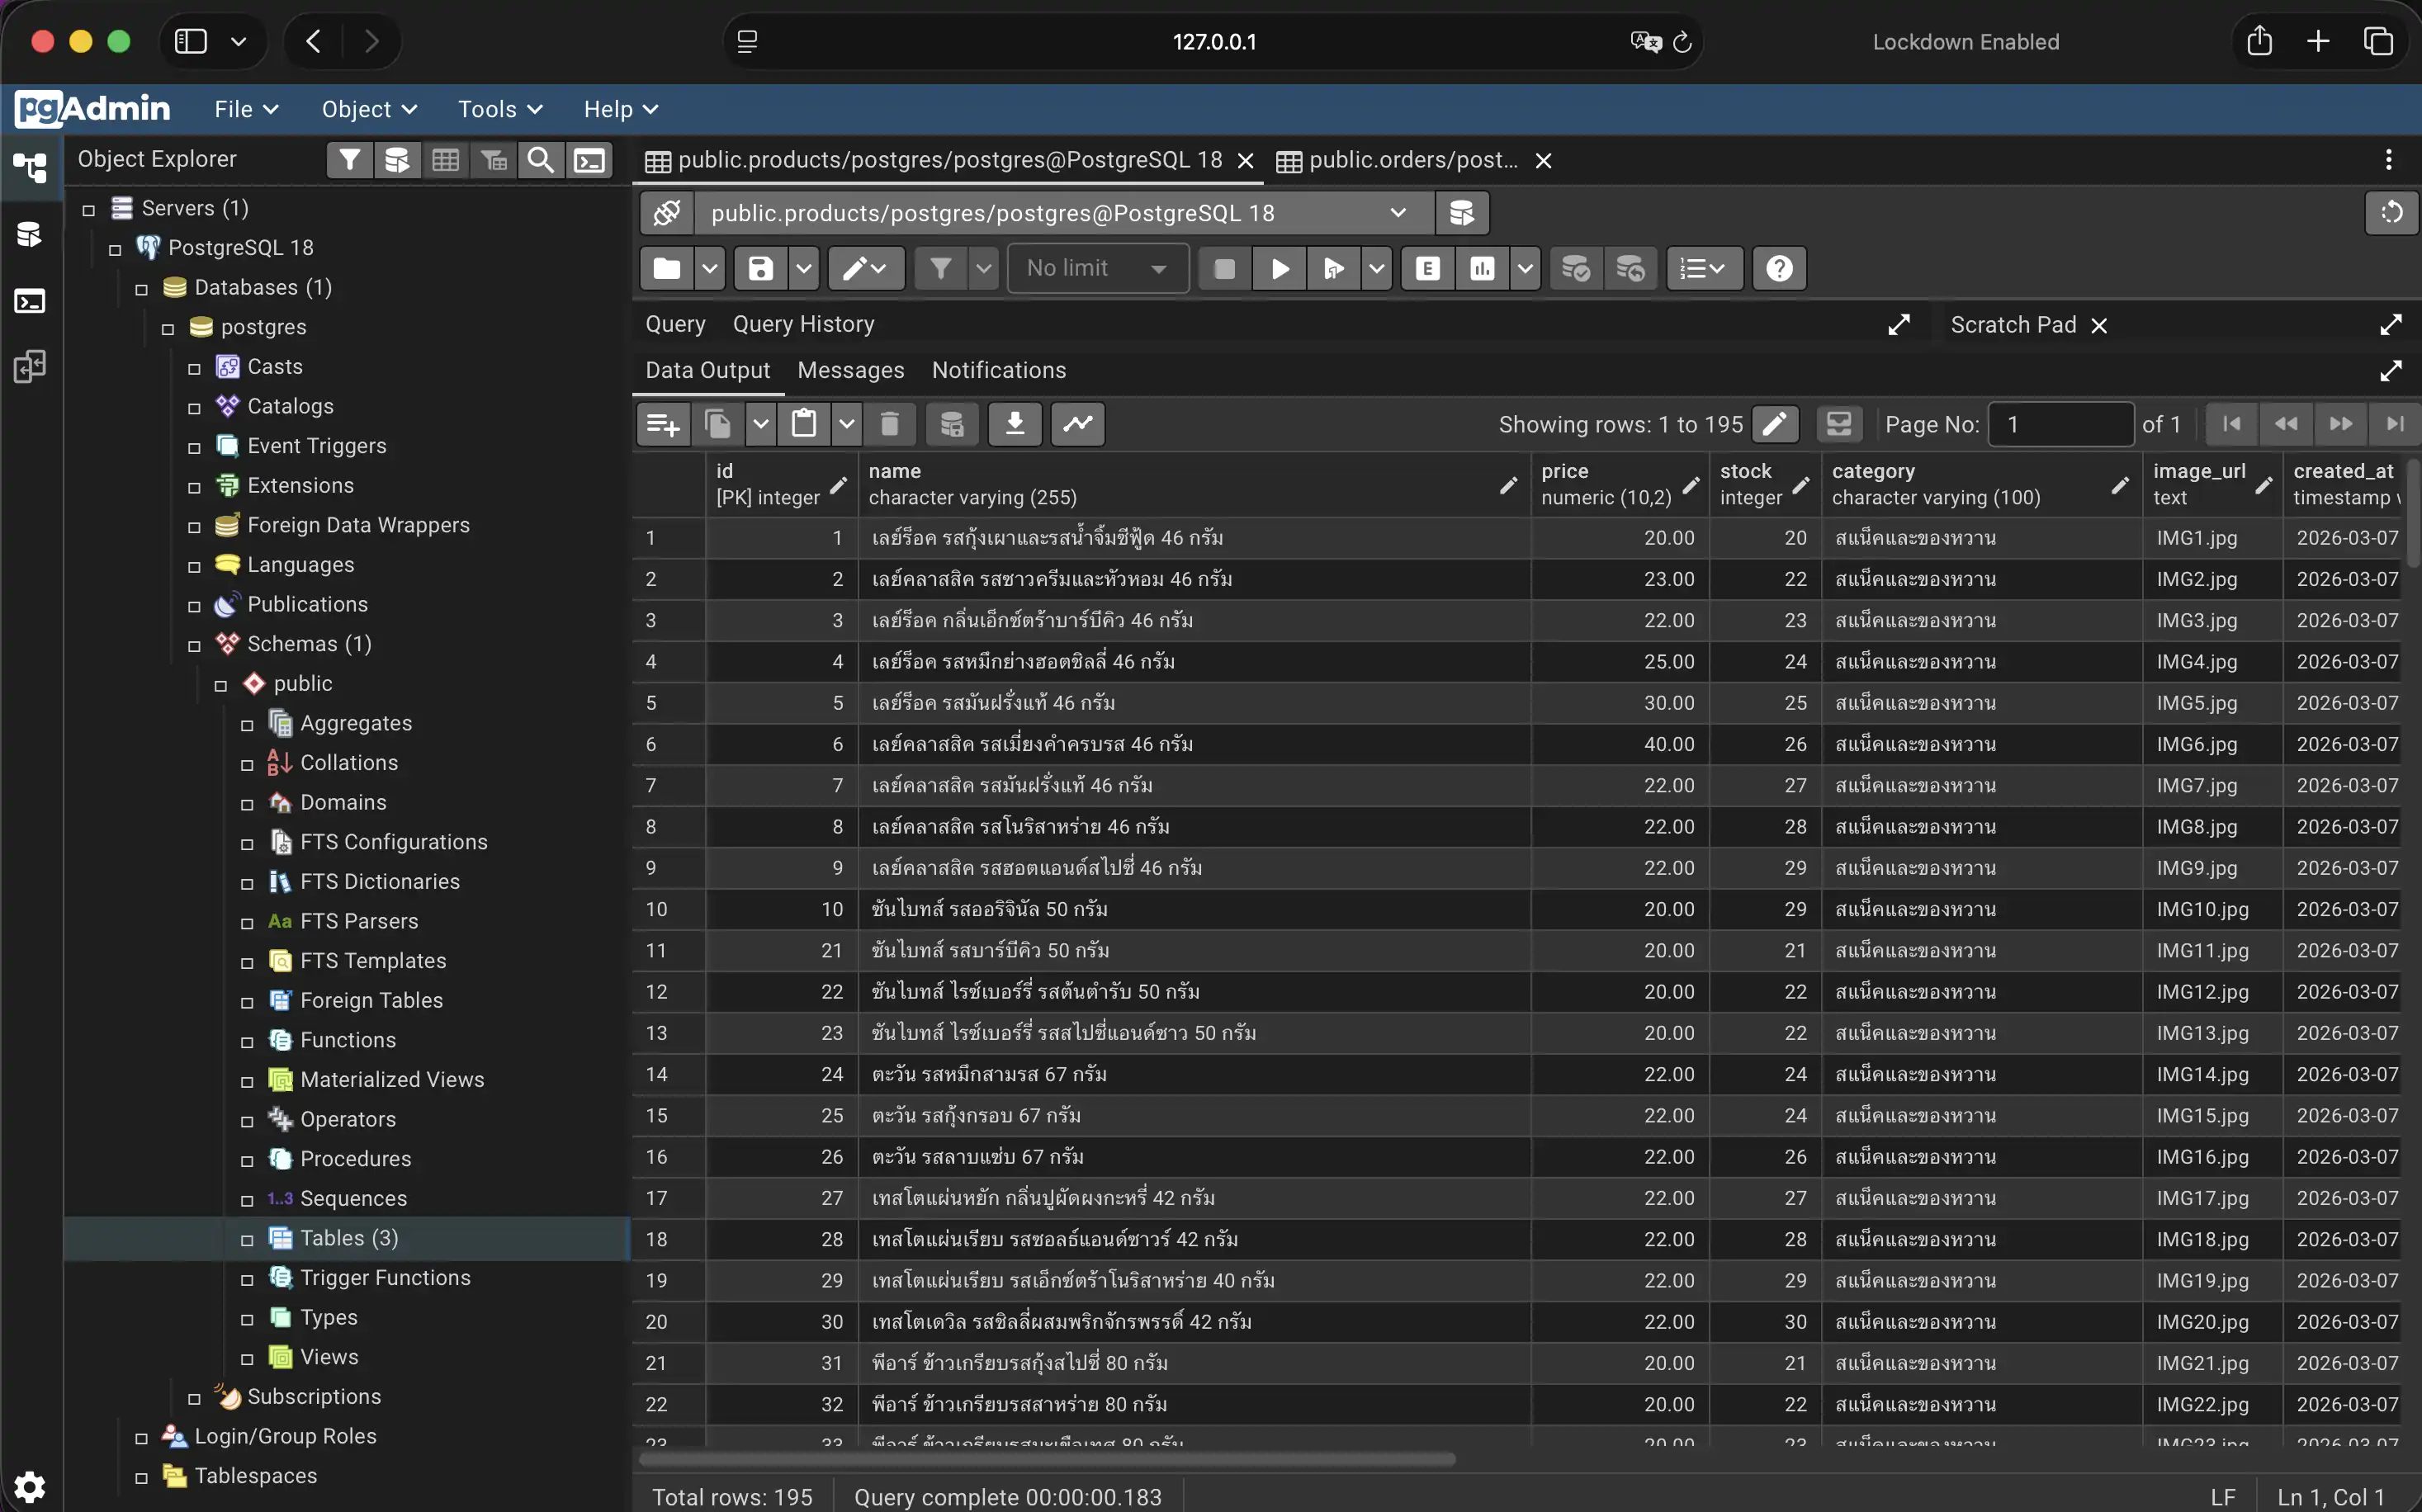The width and height of the screenshot is (2422, 1512).
Task: Open the PSQL Tool icon in Object Explorer
Action: pos(589,160)
